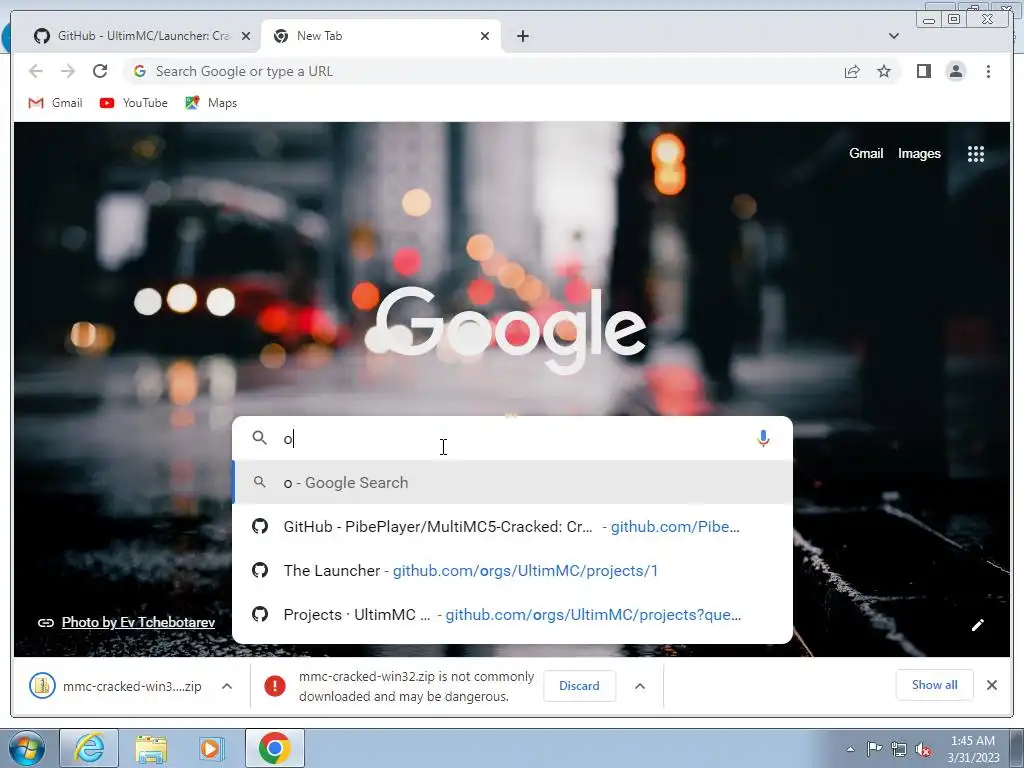
Task: Open the tab search chevron
Action: [x=893, y=36]
